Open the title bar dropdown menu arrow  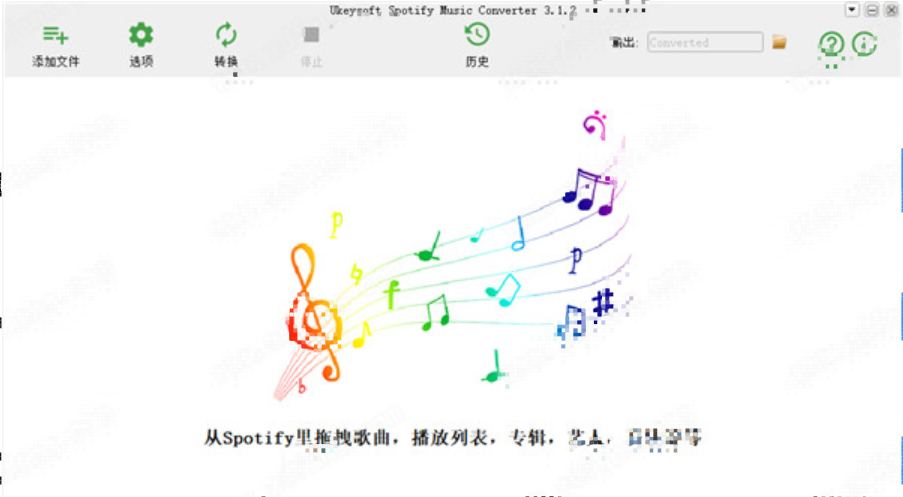(852, 10)
